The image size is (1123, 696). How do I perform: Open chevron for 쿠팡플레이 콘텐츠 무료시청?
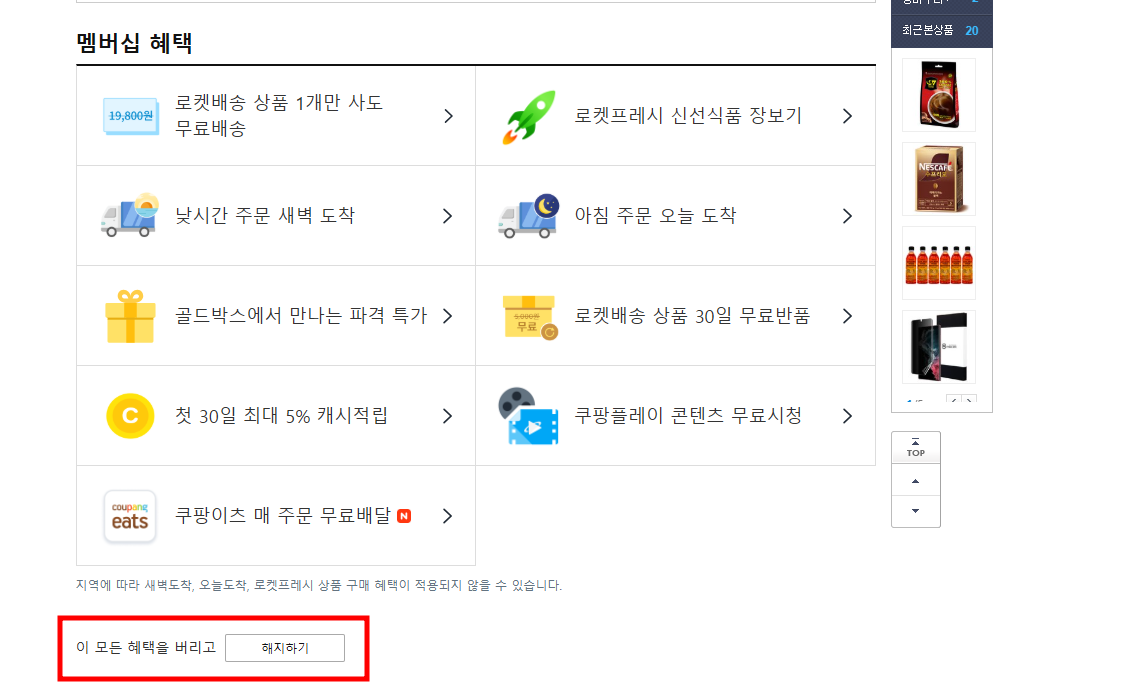[x=848, y=416]
